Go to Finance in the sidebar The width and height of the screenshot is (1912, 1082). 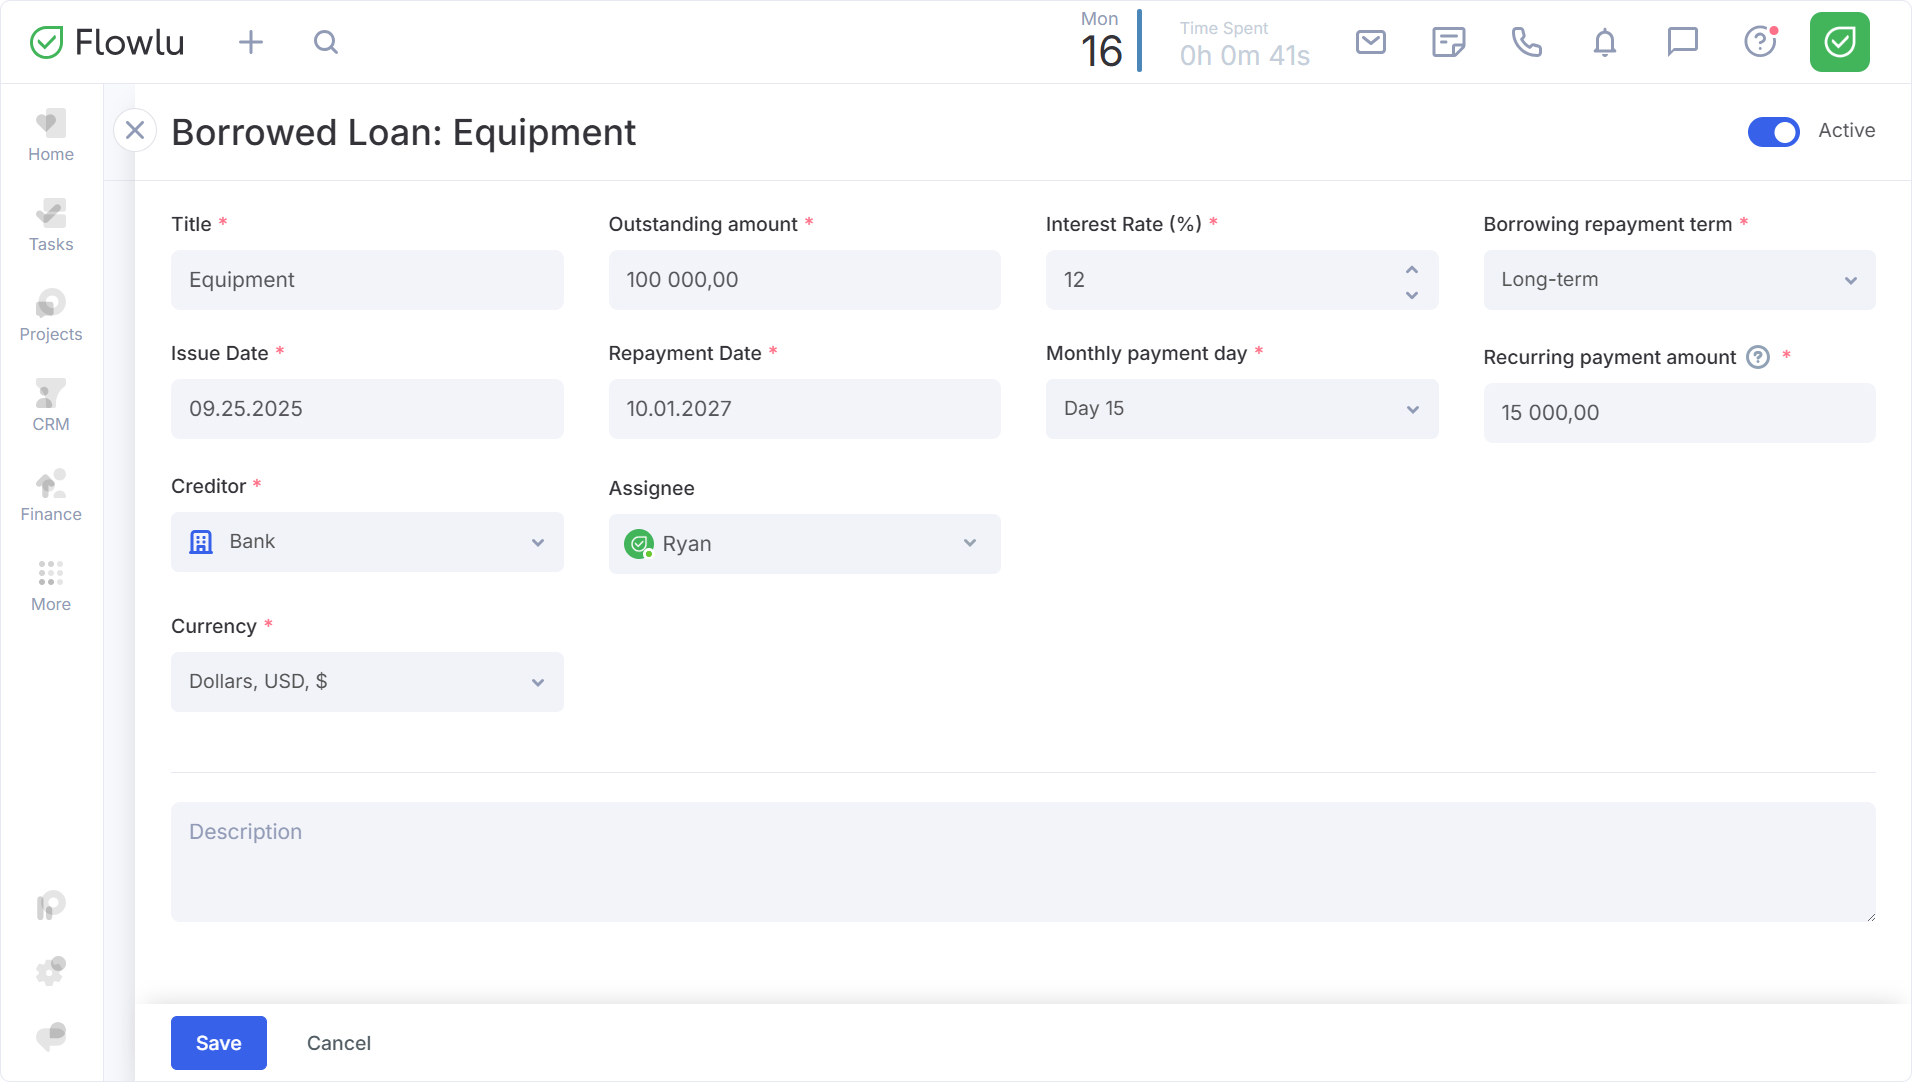[51, 496]
